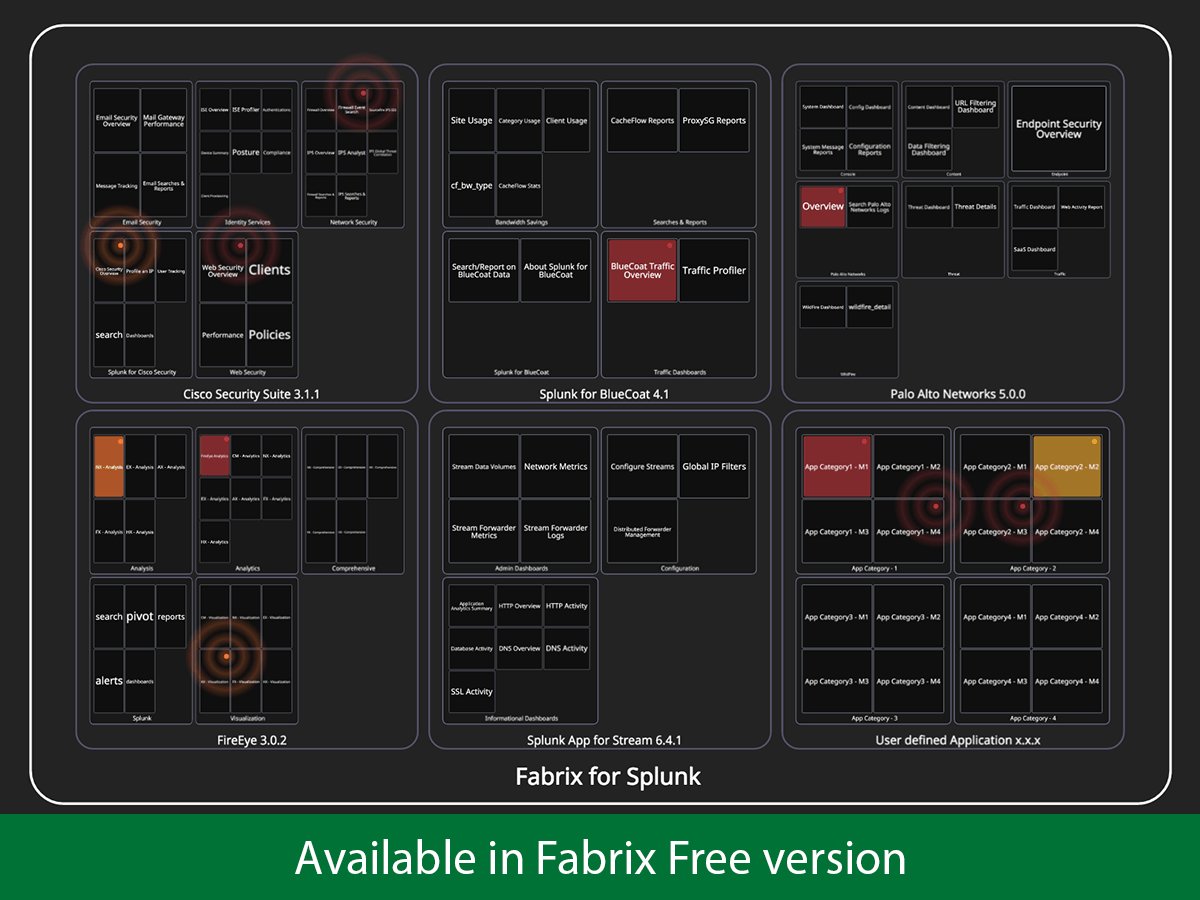
Task: Open ProxySG Reports
Action: pyautogui.click(x=714, y=120)
